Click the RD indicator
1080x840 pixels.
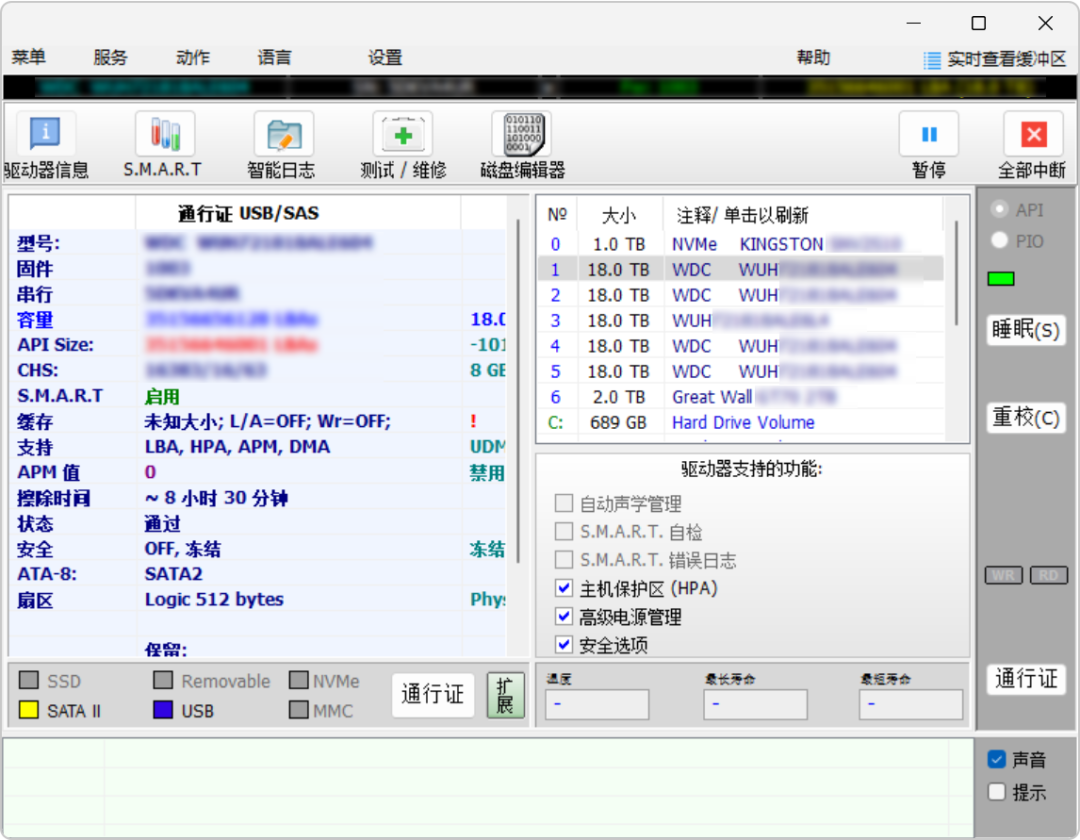(1048, 576)
